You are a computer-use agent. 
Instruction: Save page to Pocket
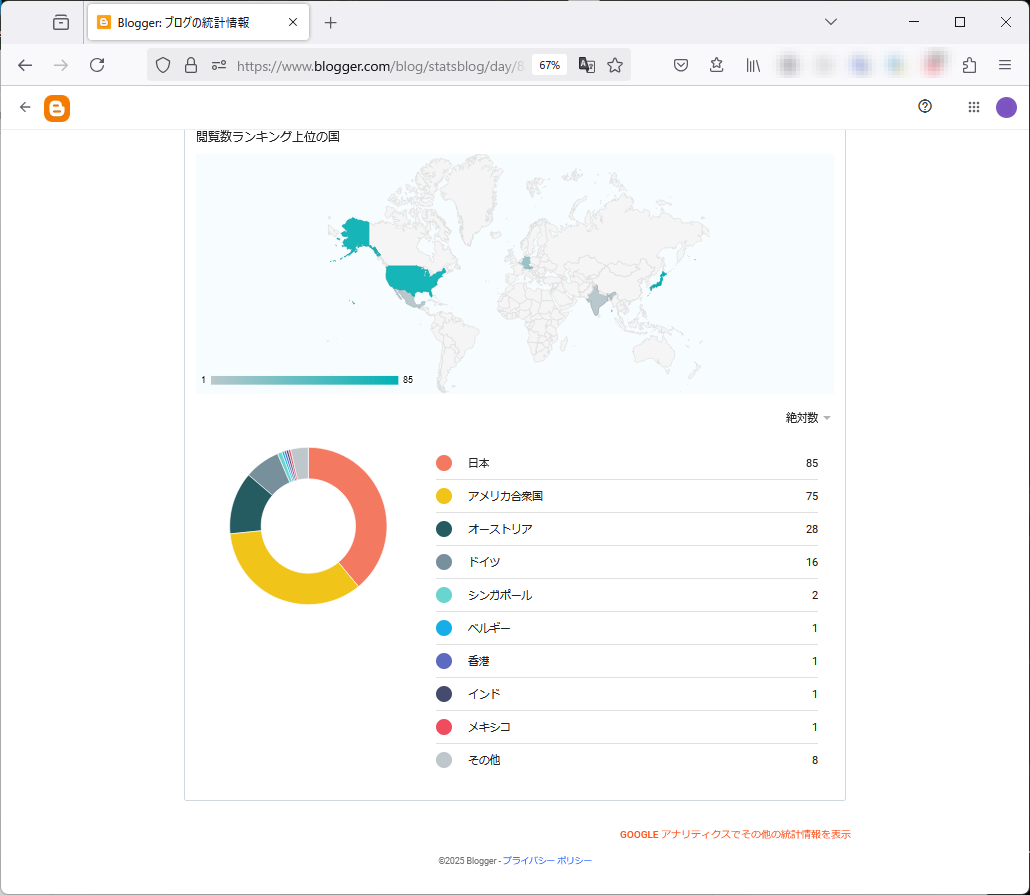pos(681,65)
